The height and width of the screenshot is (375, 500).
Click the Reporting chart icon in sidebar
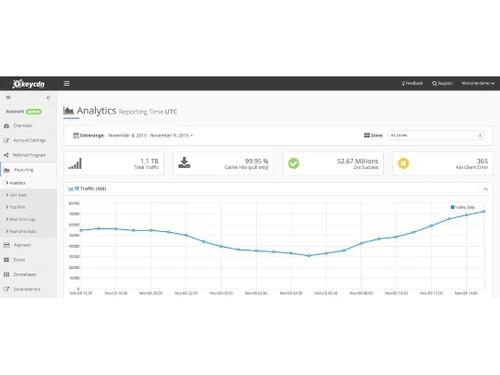(x=7, y=170)
